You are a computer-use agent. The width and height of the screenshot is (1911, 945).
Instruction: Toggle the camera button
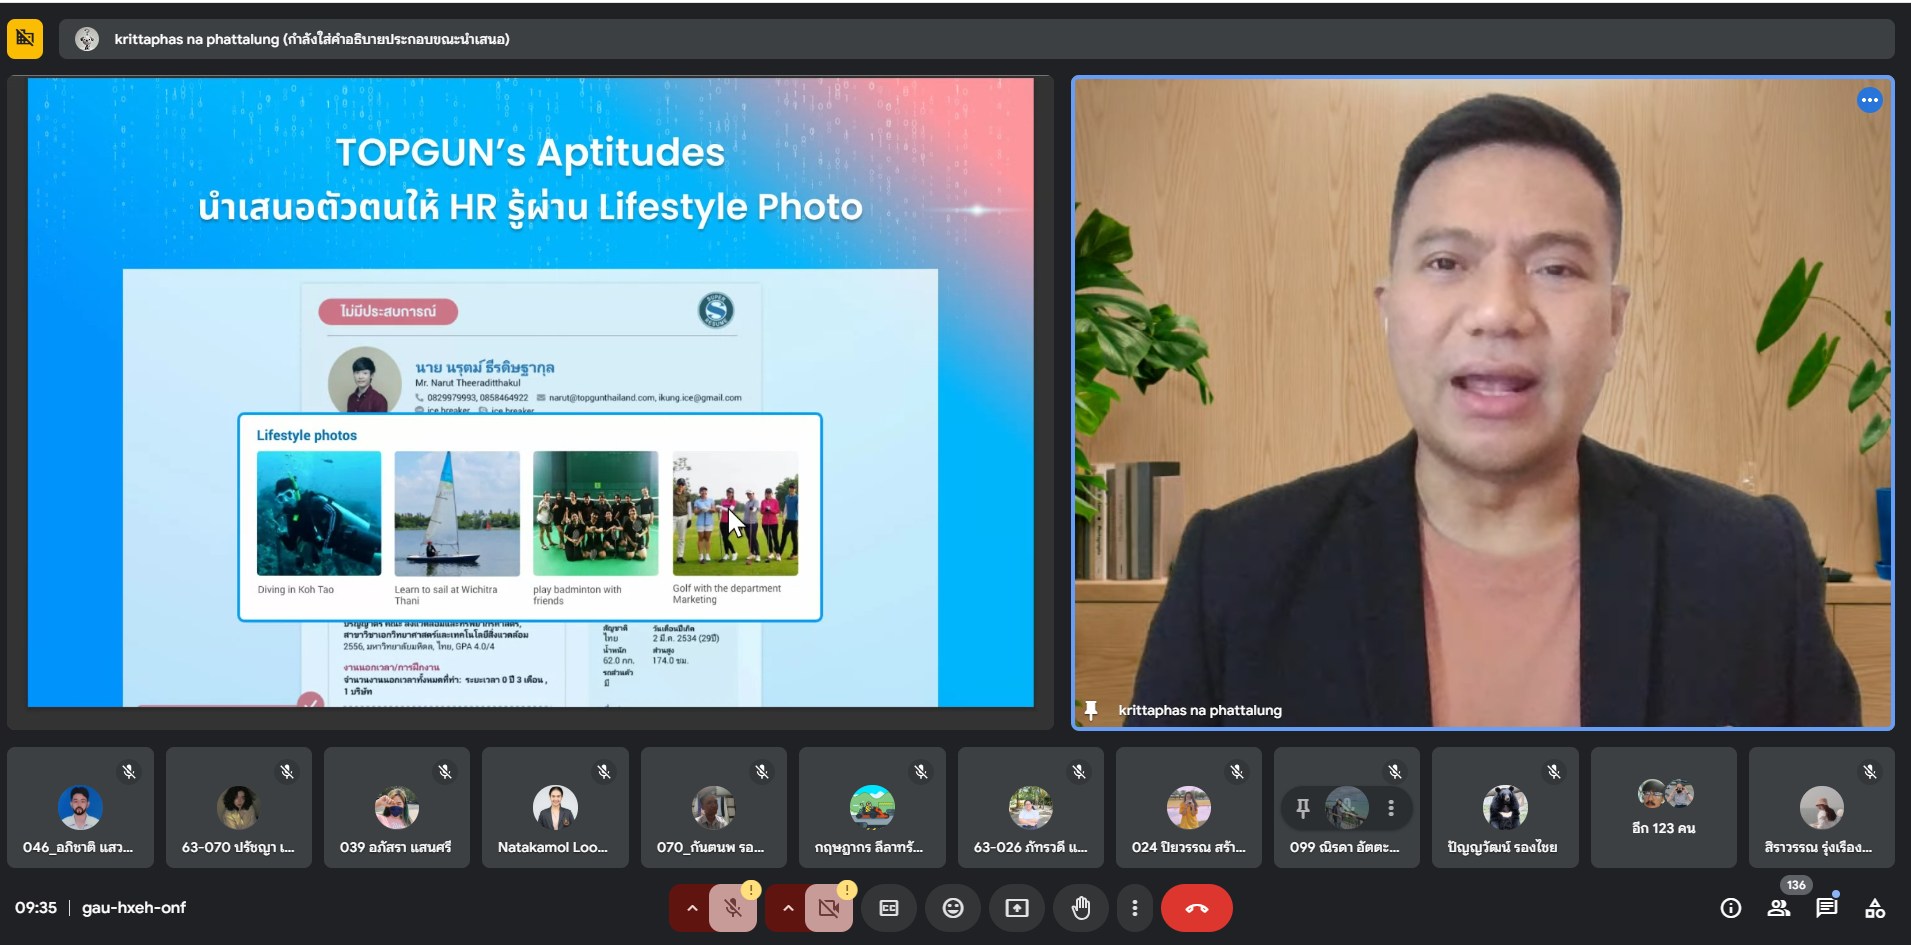828,908
